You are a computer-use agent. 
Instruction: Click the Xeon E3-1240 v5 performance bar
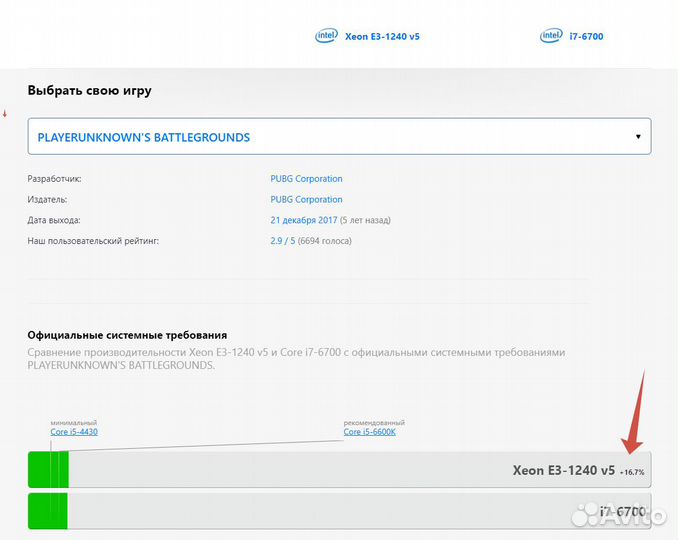point(339,470)
